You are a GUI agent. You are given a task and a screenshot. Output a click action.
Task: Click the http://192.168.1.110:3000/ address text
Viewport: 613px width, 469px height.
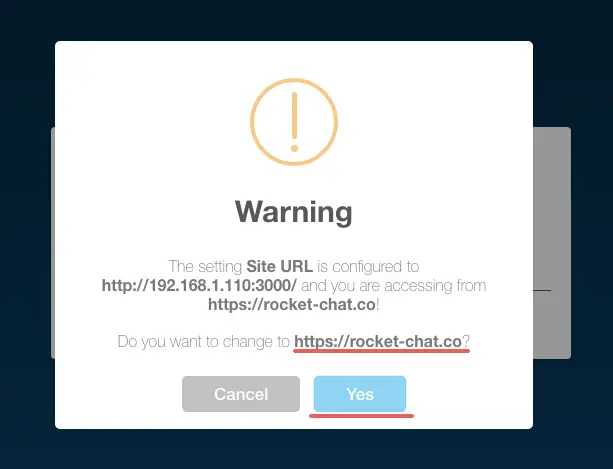click(199, 285)
